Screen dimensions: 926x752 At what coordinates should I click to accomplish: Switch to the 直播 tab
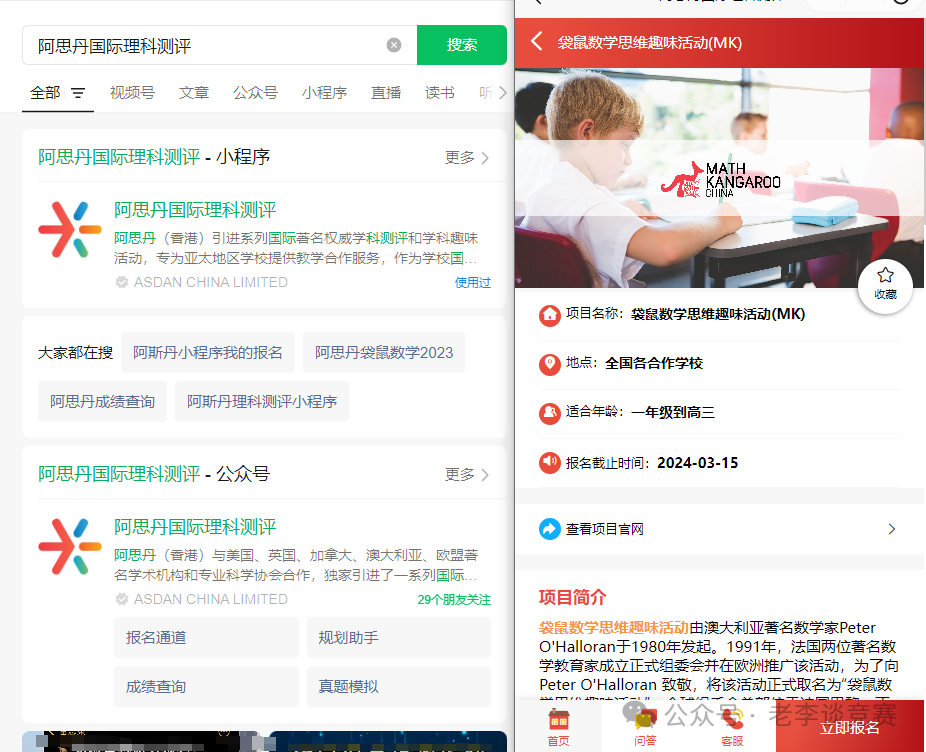click(386, 93)
